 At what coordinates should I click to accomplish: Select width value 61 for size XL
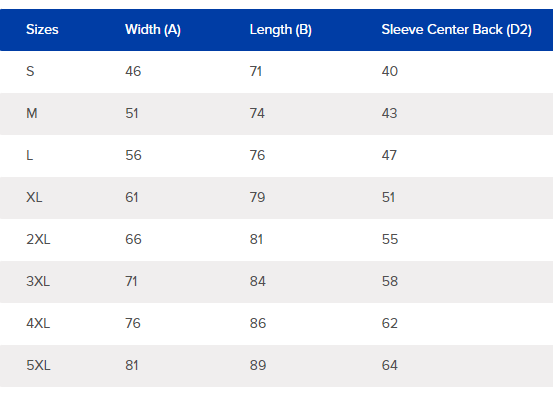click(x=132, y=198)
